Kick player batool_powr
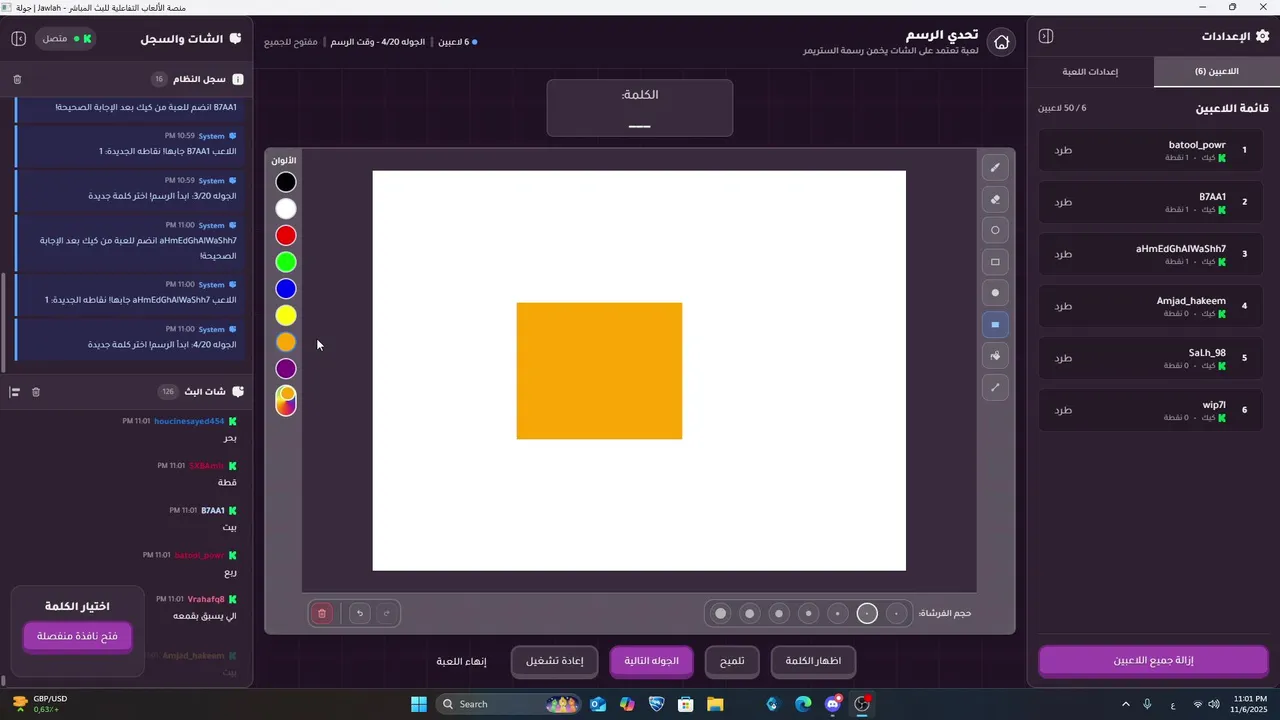 point(1063,150)
